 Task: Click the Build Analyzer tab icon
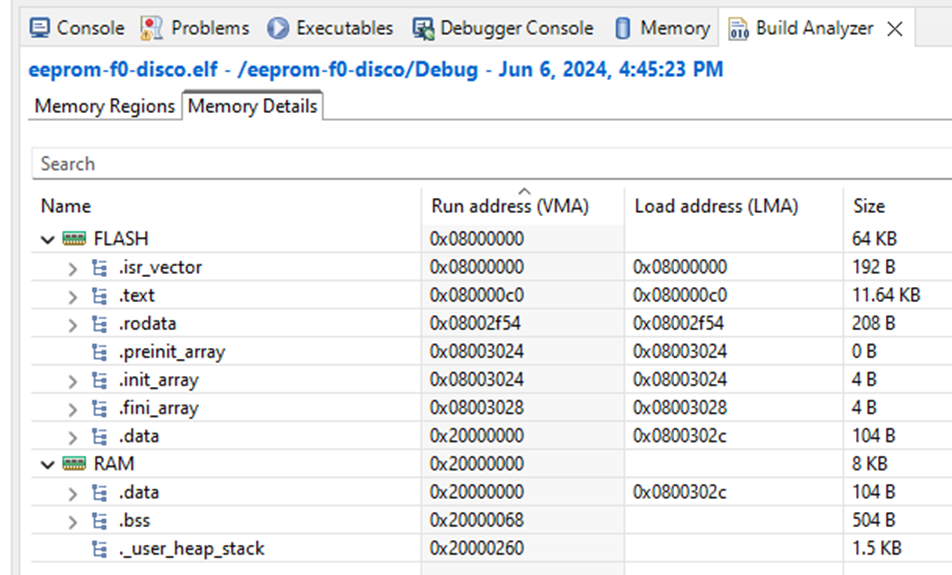(x=739, y=28)
